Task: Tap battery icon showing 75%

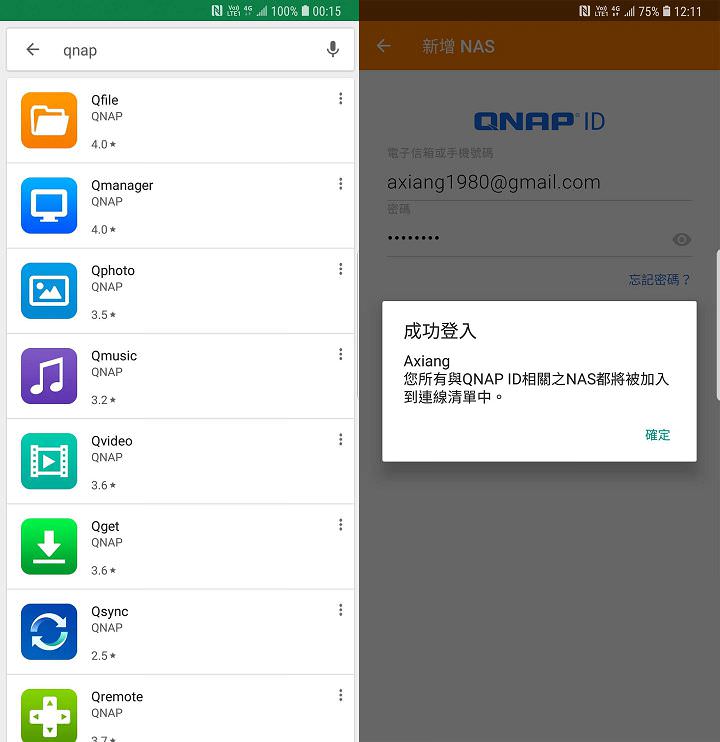Action: [667, 10]
